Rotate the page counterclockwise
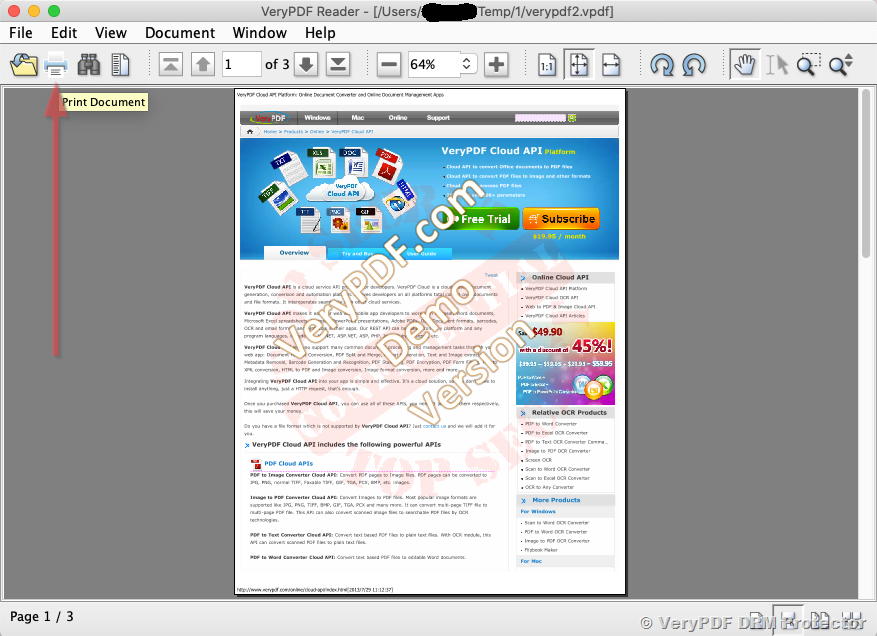 694,65
